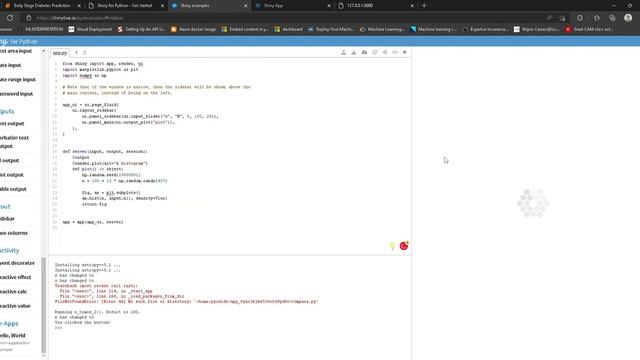Open the Password input example
The height and width of the screenshot is (360, 640).
click(x=16, y=94)
